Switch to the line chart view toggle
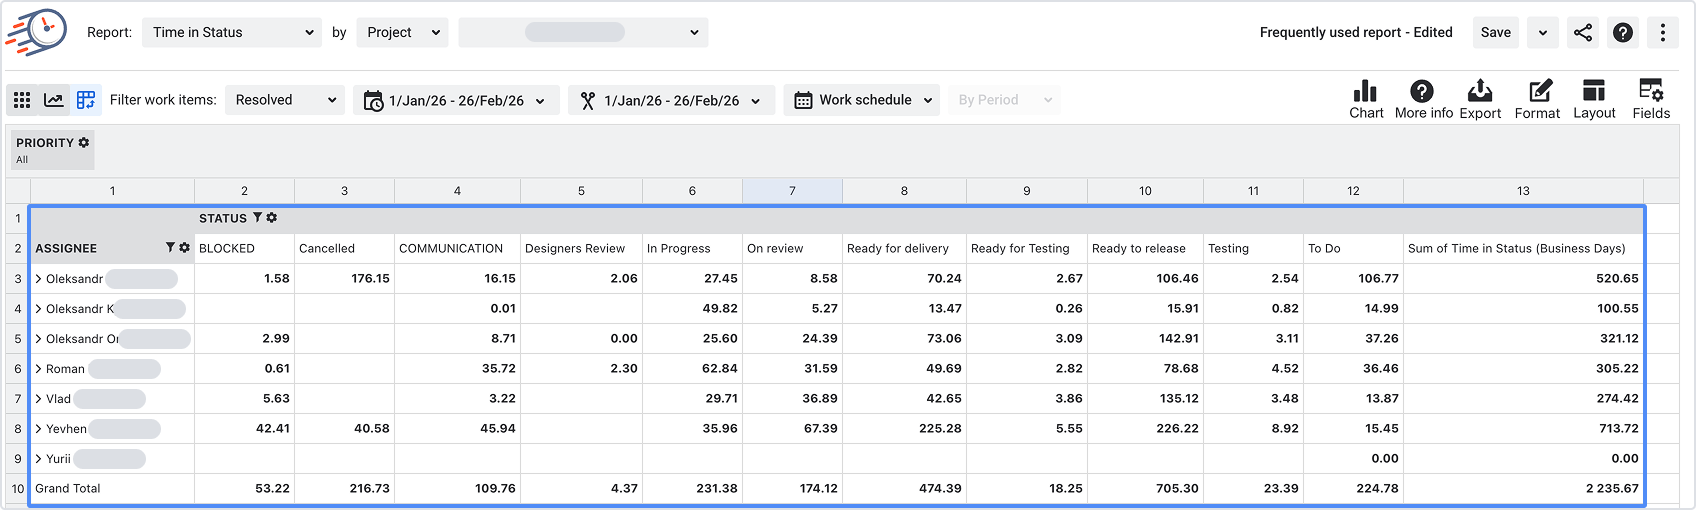 click(54, 100)
